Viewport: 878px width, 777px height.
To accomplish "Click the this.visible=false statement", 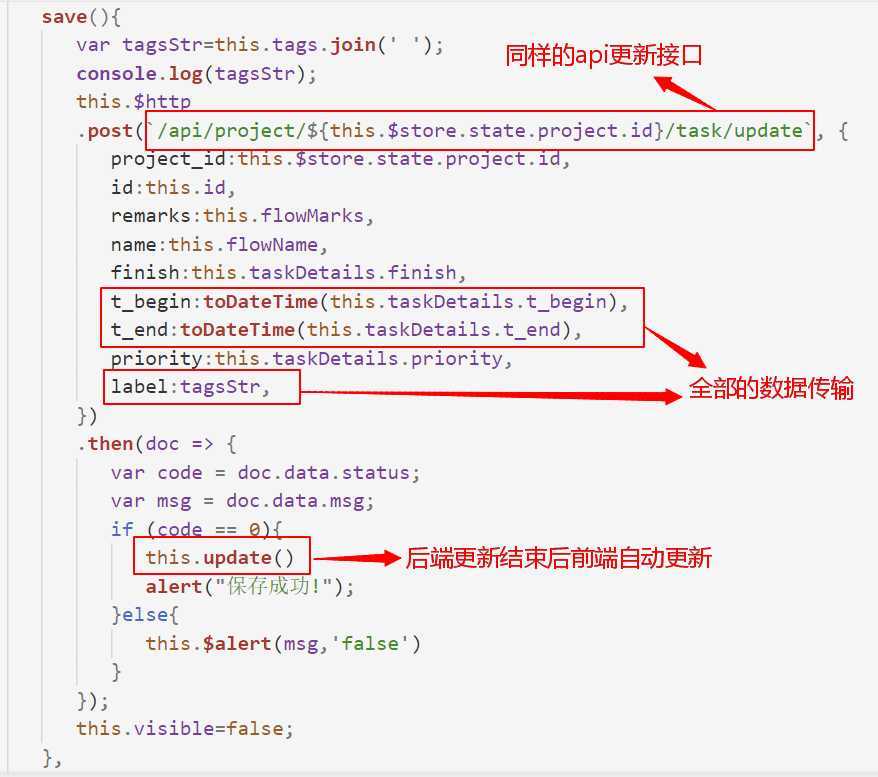I will pyautogui.click(x=185, y=728).
